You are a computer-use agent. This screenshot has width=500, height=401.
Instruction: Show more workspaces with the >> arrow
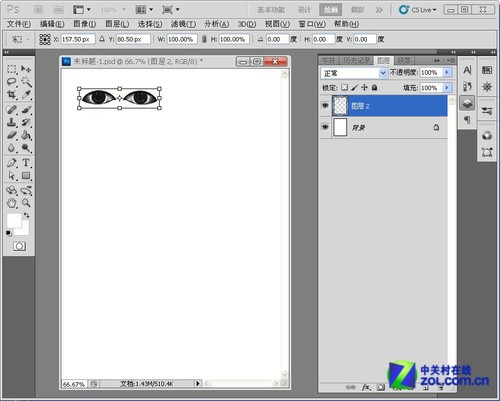tap(379, 10)
